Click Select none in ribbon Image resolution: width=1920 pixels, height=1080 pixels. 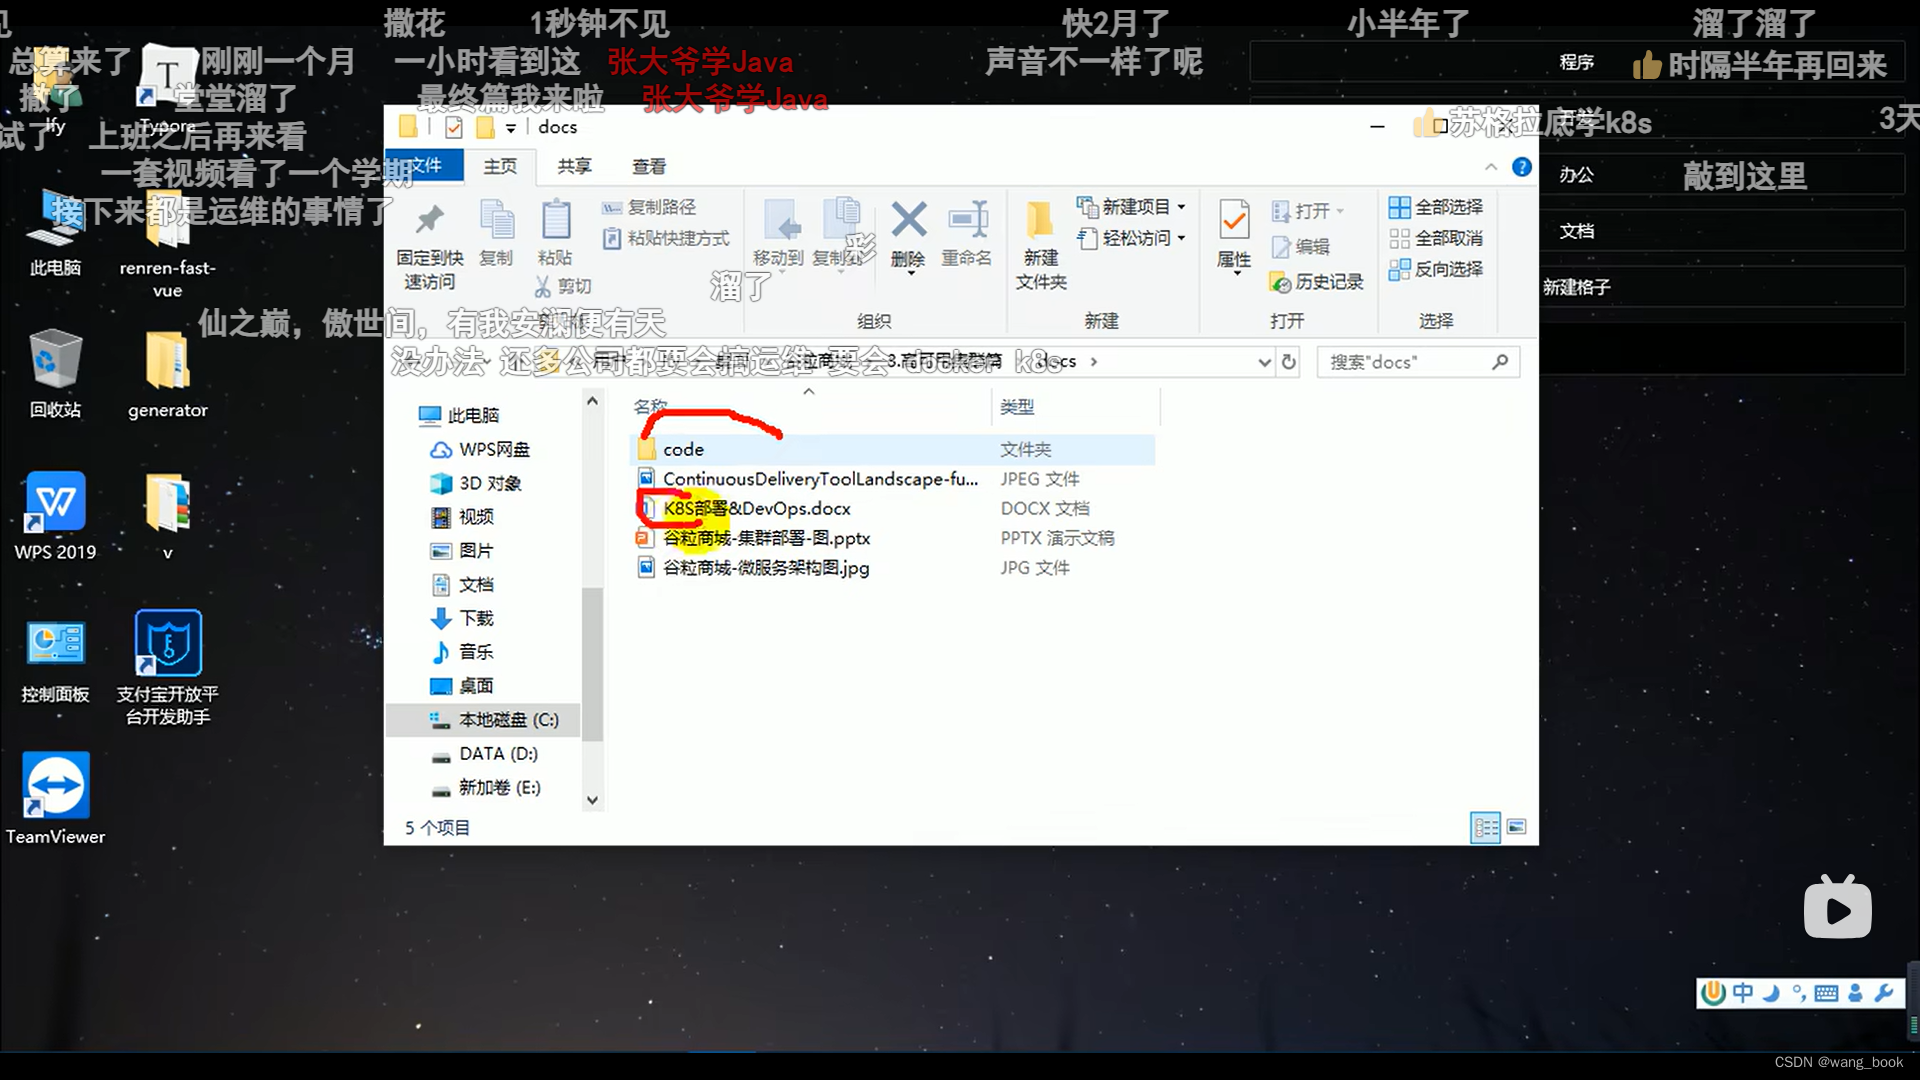1436,238
